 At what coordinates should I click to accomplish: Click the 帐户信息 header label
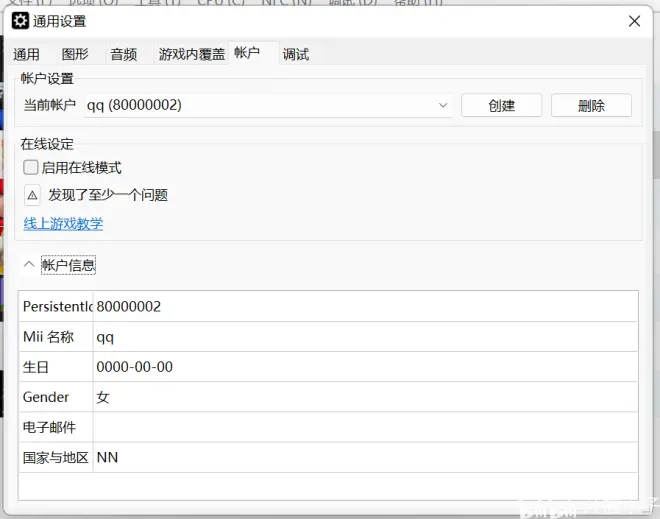tap(68, 265)
